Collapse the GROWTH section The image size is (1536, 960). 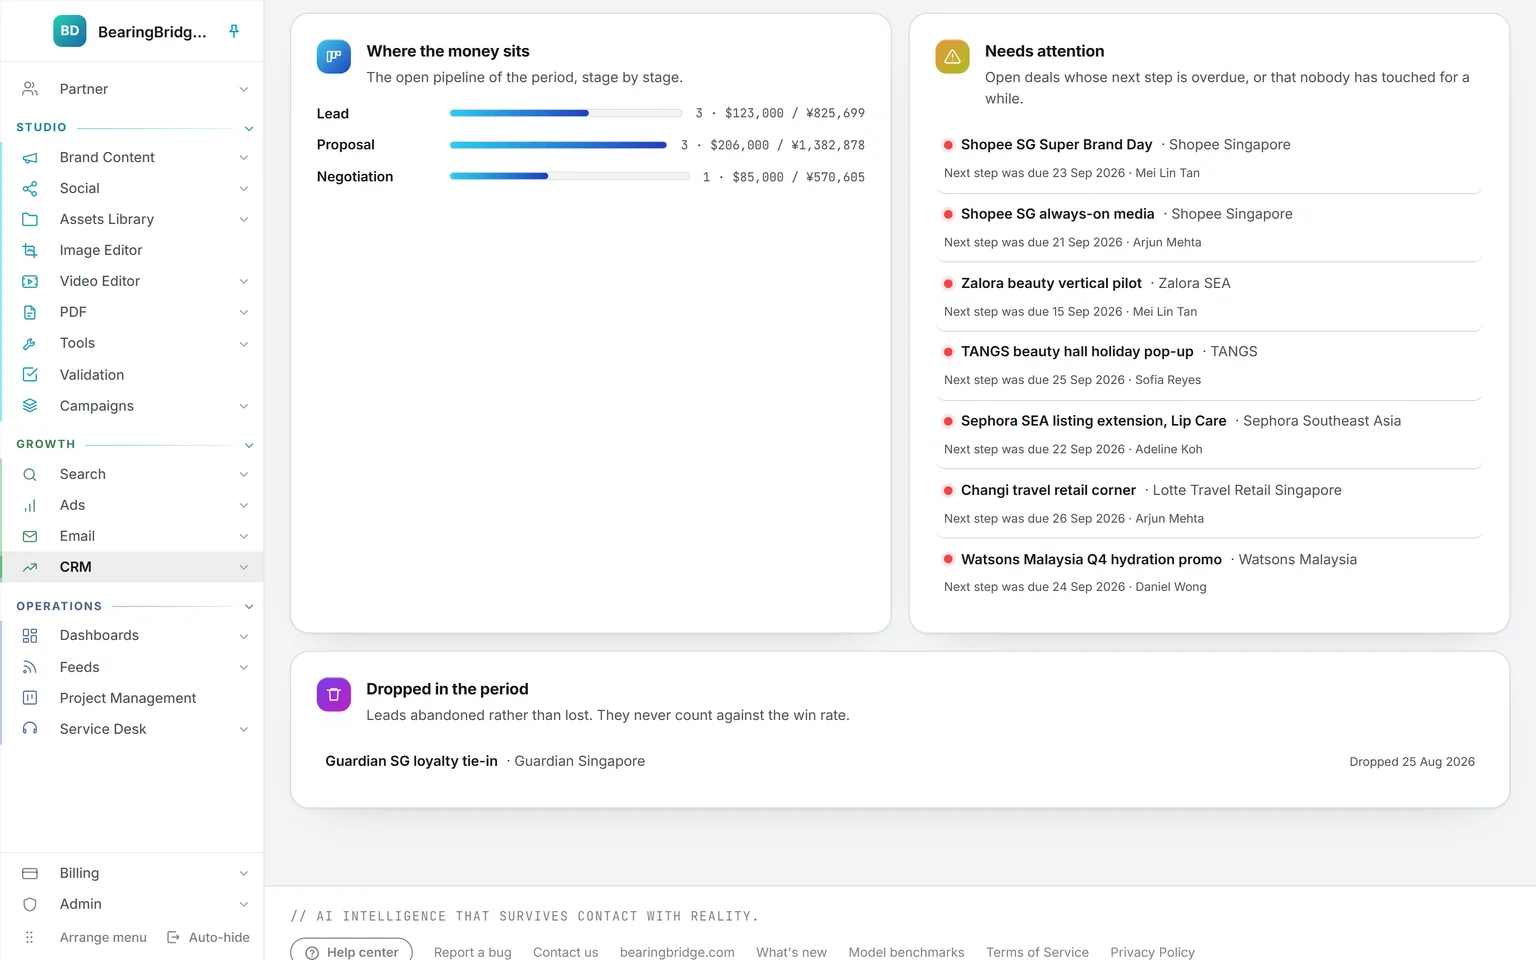249,445
